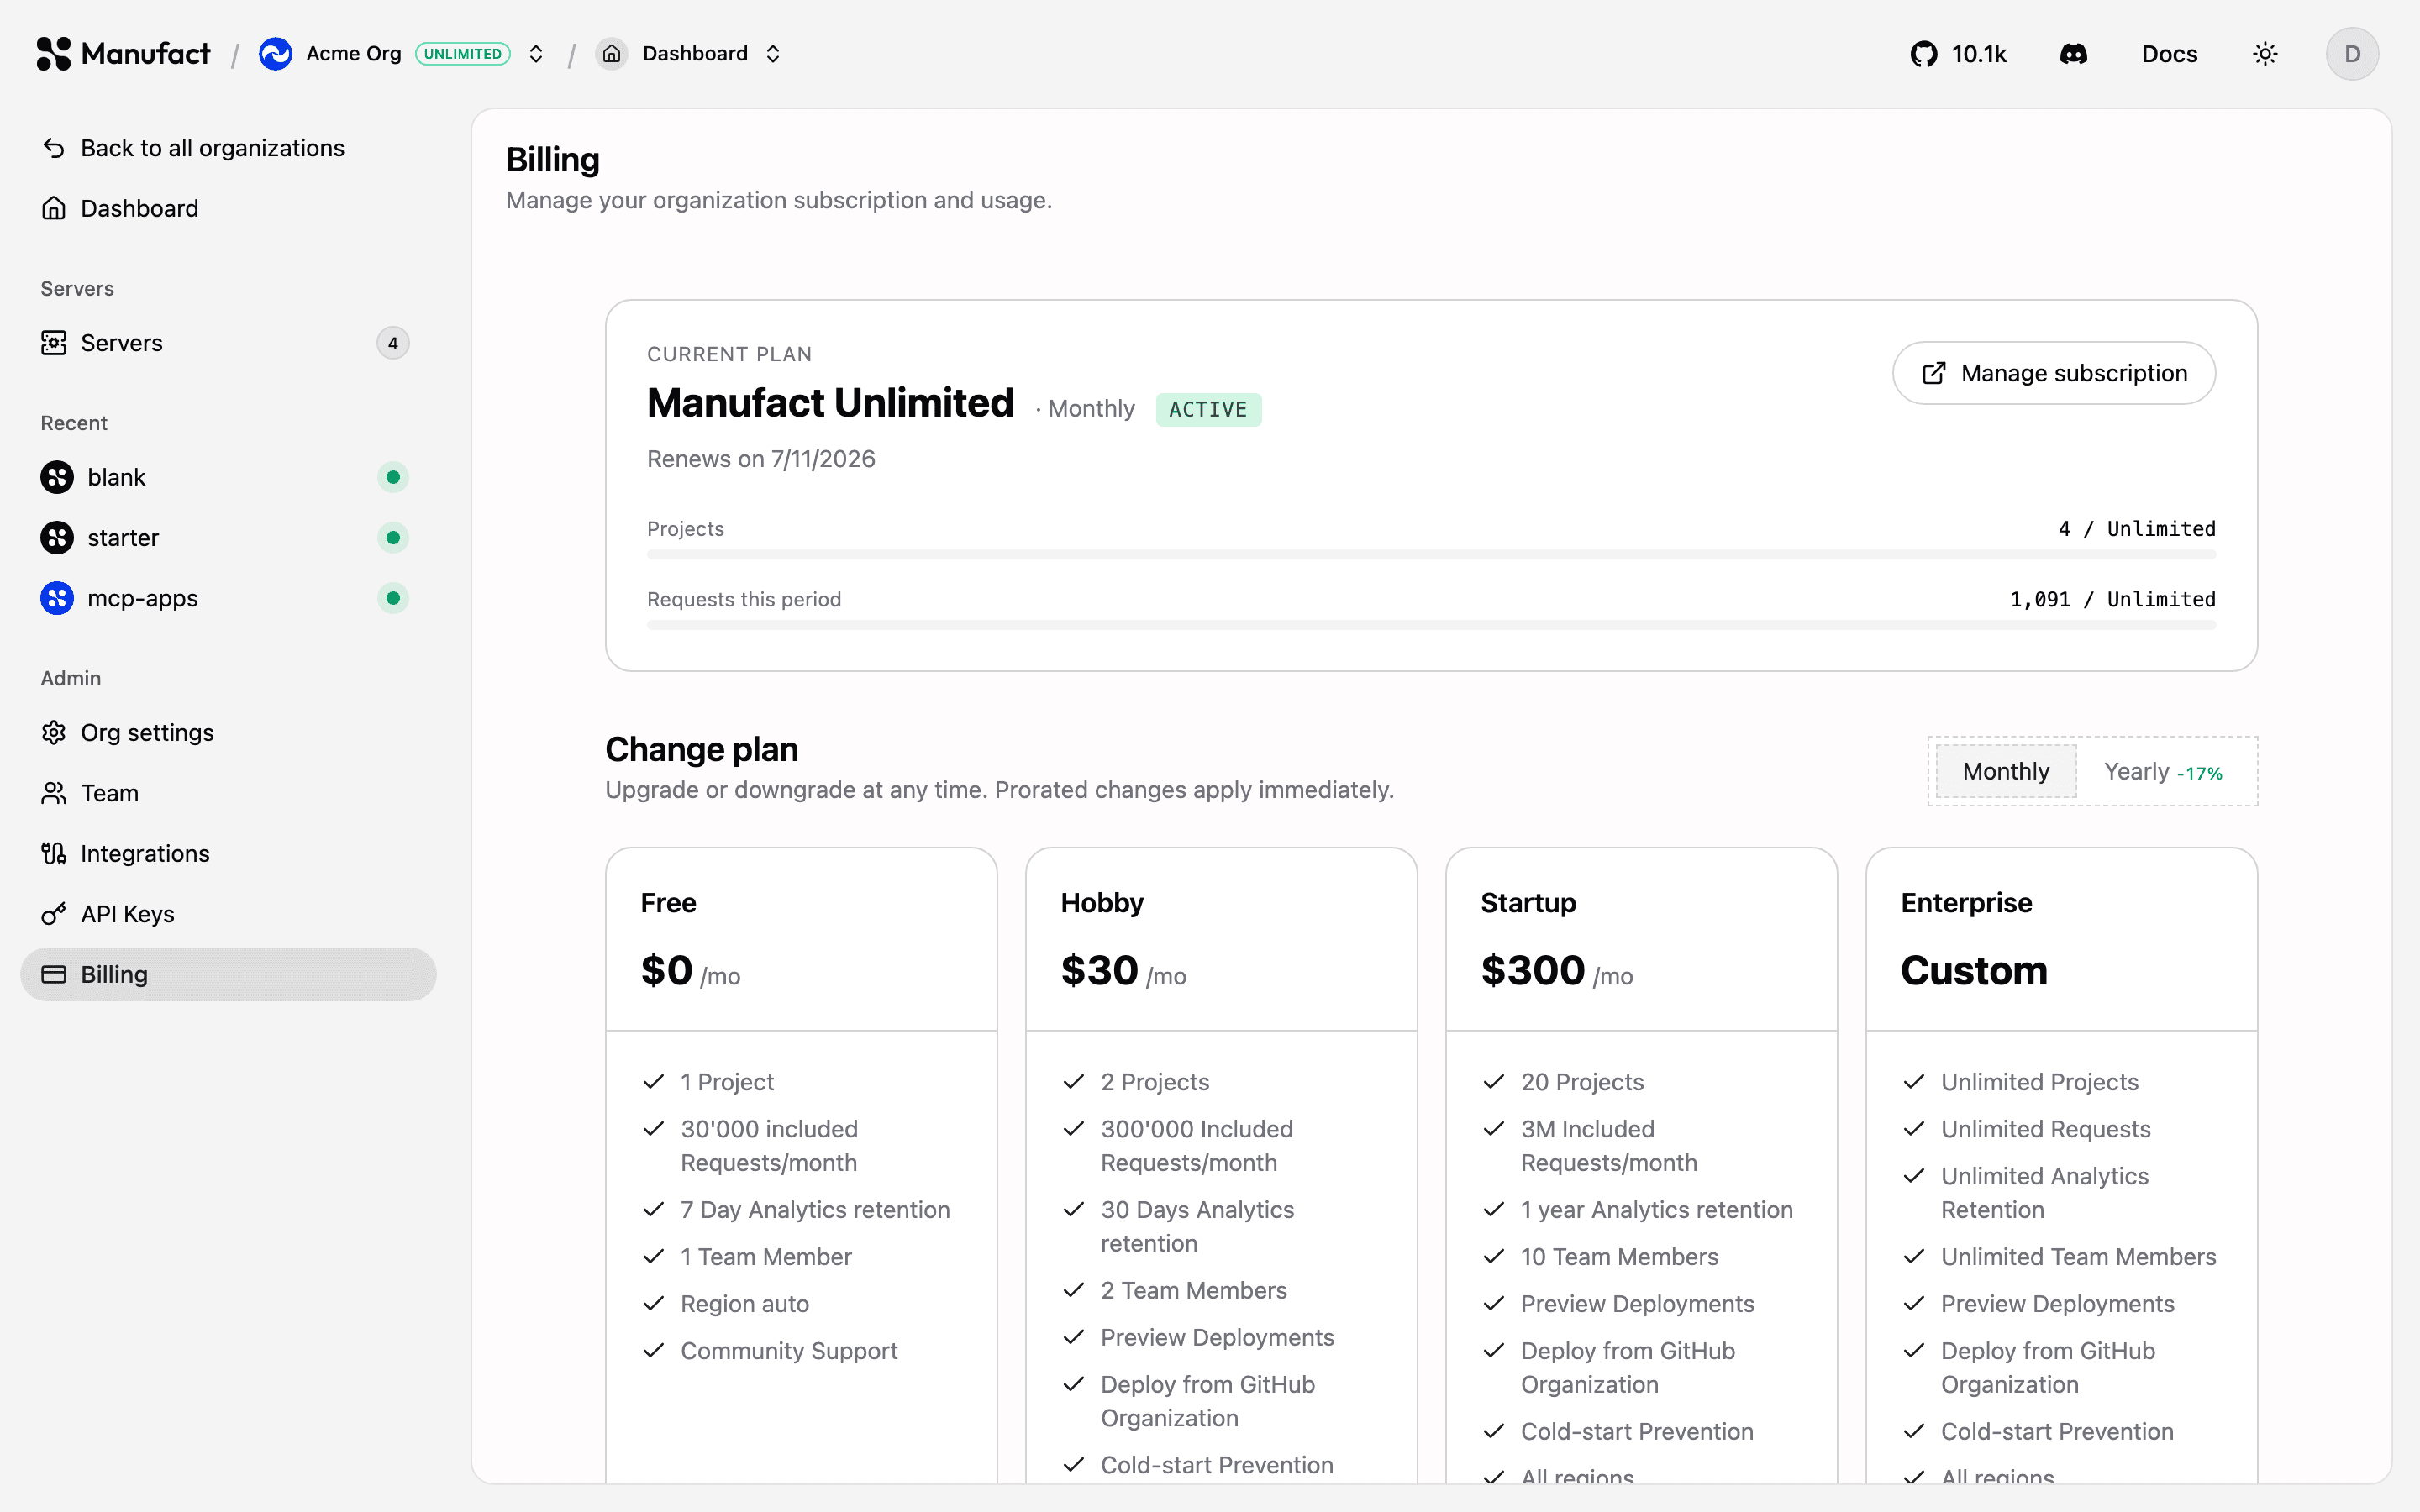Image resolution: width=2420 pixels, height=1512 pixels.
Task: Click the 10.1k GitHub stars count
Action: tap(1979, 54)
